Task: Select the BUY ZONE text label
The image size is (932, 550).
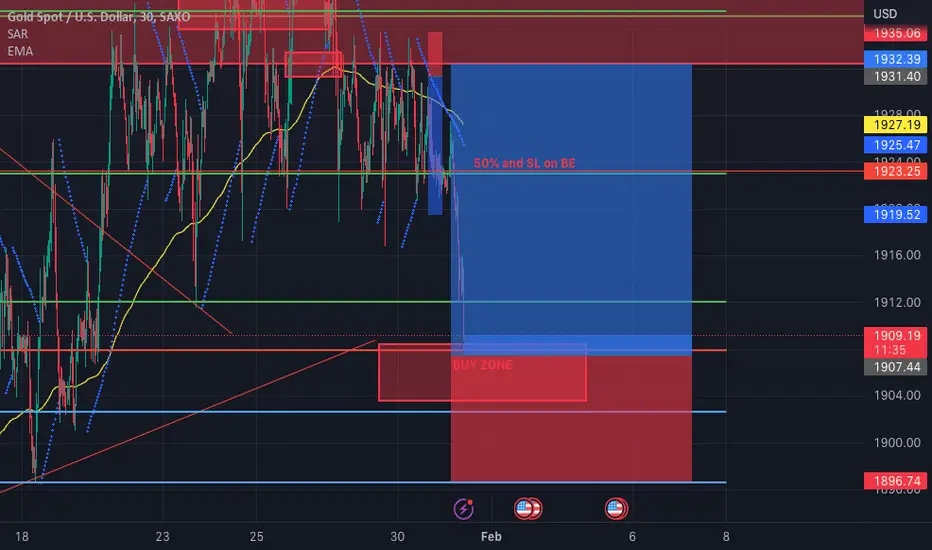Action: 482,365
